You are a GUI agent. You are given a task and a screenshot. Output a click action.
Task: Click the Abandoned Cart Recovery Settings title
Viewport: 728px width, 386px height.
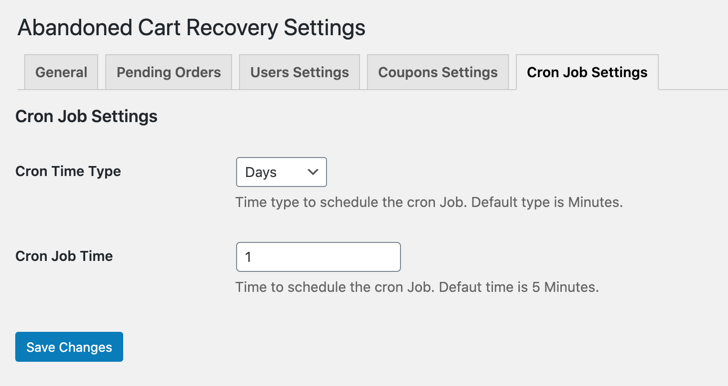coord(191,27)
